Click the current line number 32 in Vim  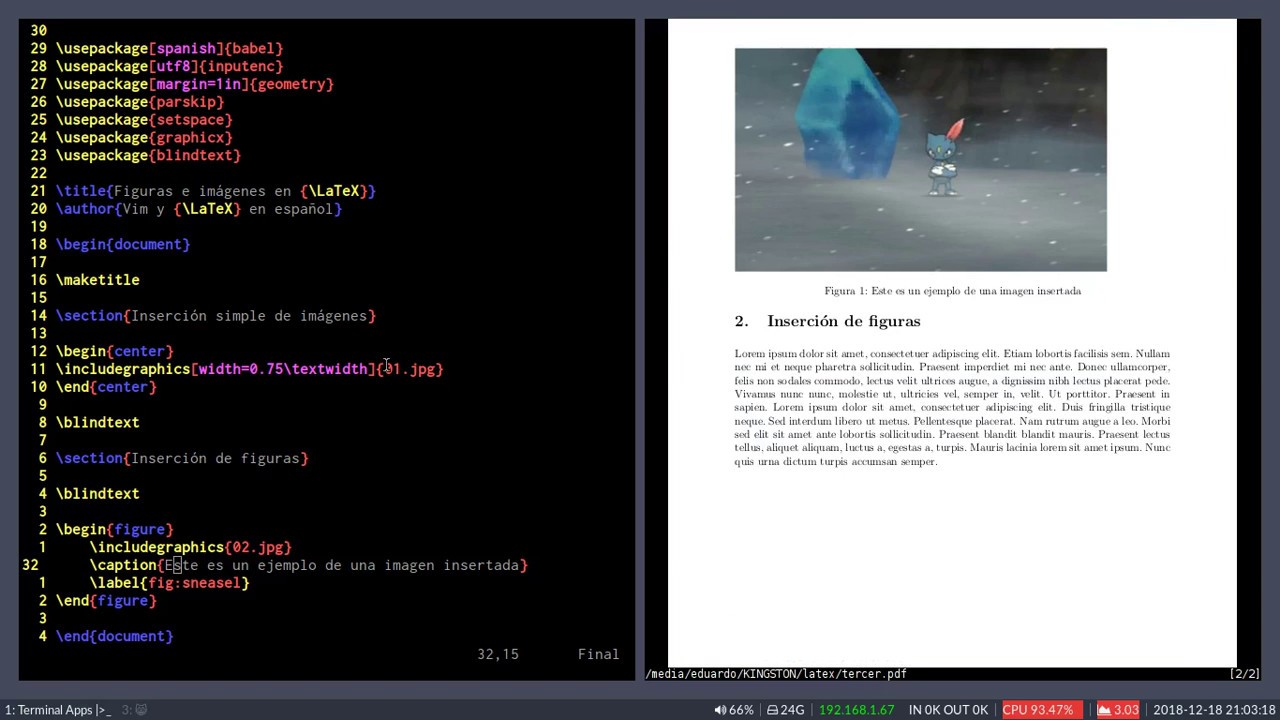30,565
